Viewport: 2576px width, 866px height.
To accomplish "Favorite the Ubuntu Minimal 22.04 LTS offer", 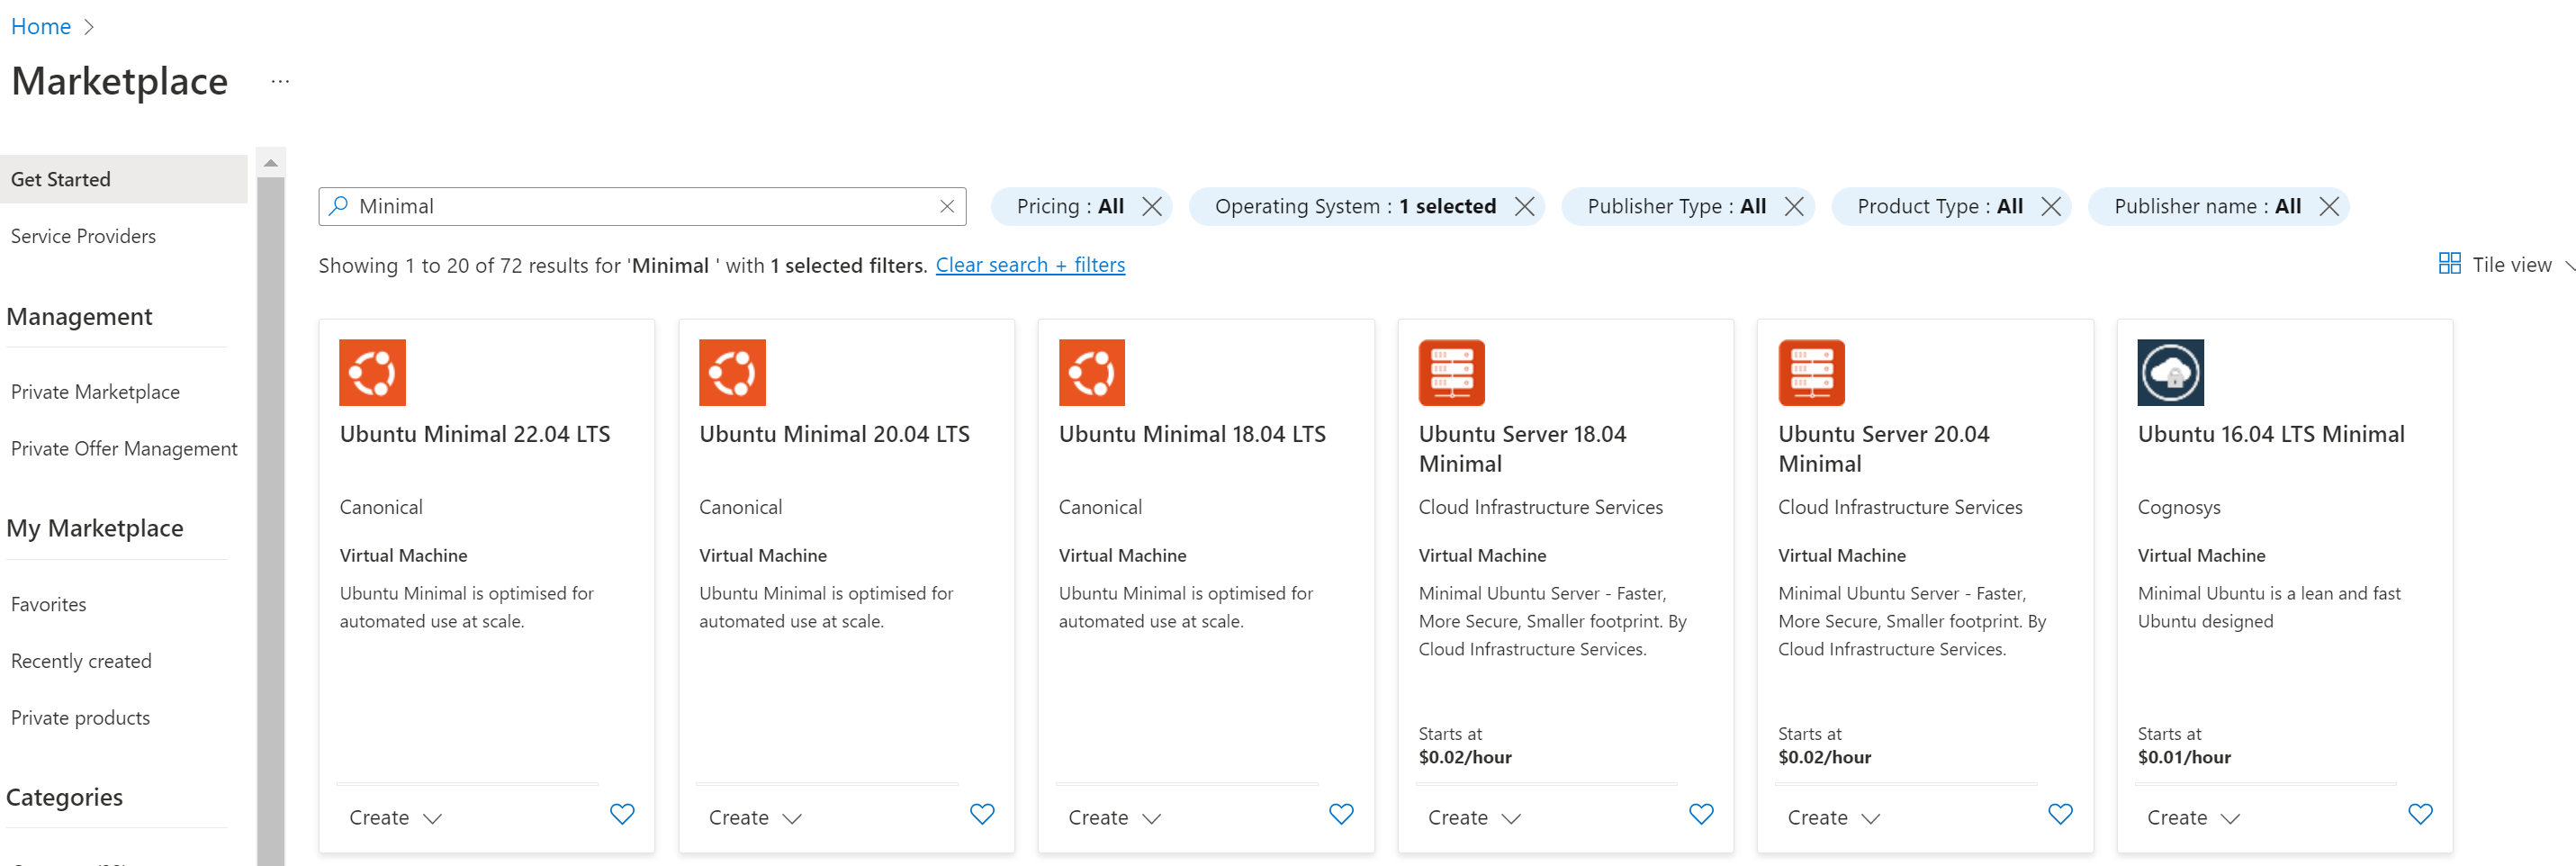I will pos(622,814).
